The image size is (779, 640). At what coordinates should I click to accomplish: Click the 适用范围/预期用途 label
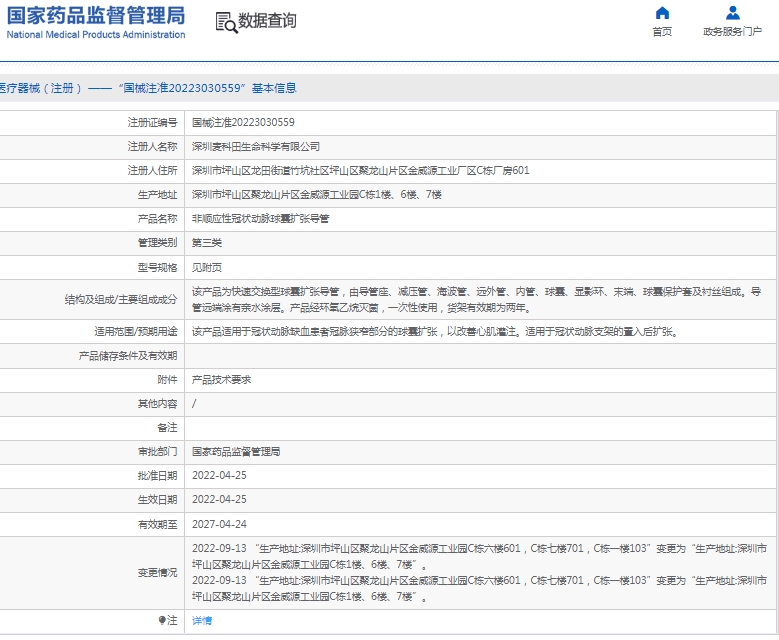click(136, 331)
